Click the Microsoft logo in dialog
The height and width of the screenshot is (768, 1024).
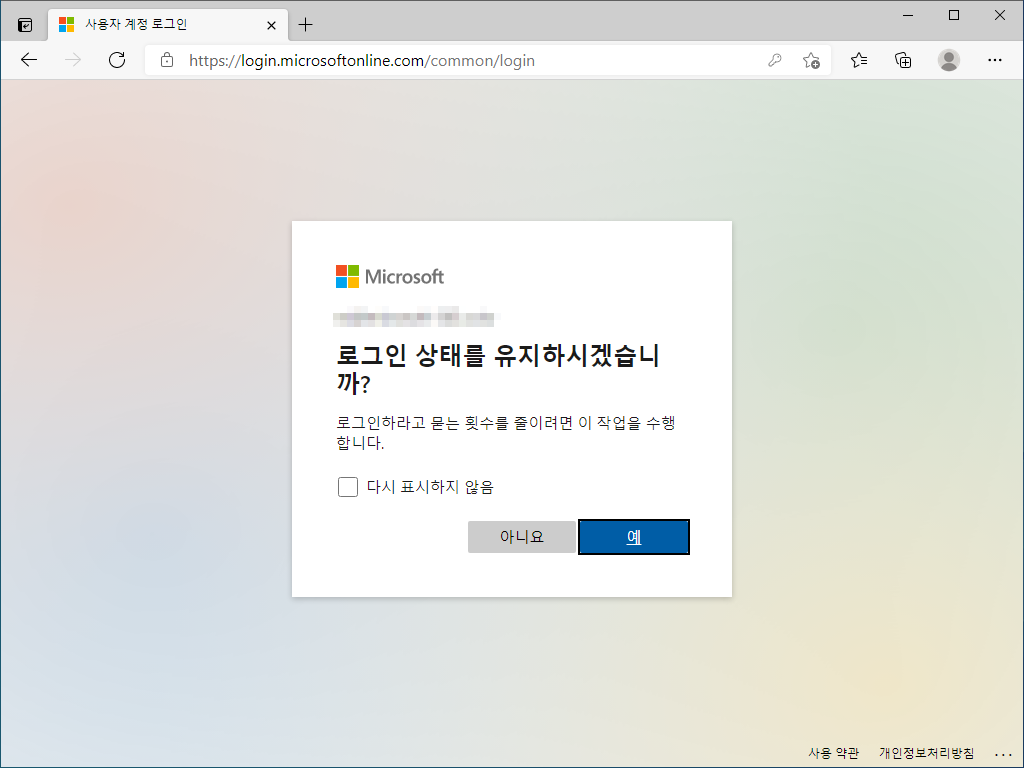click(390, 277)
